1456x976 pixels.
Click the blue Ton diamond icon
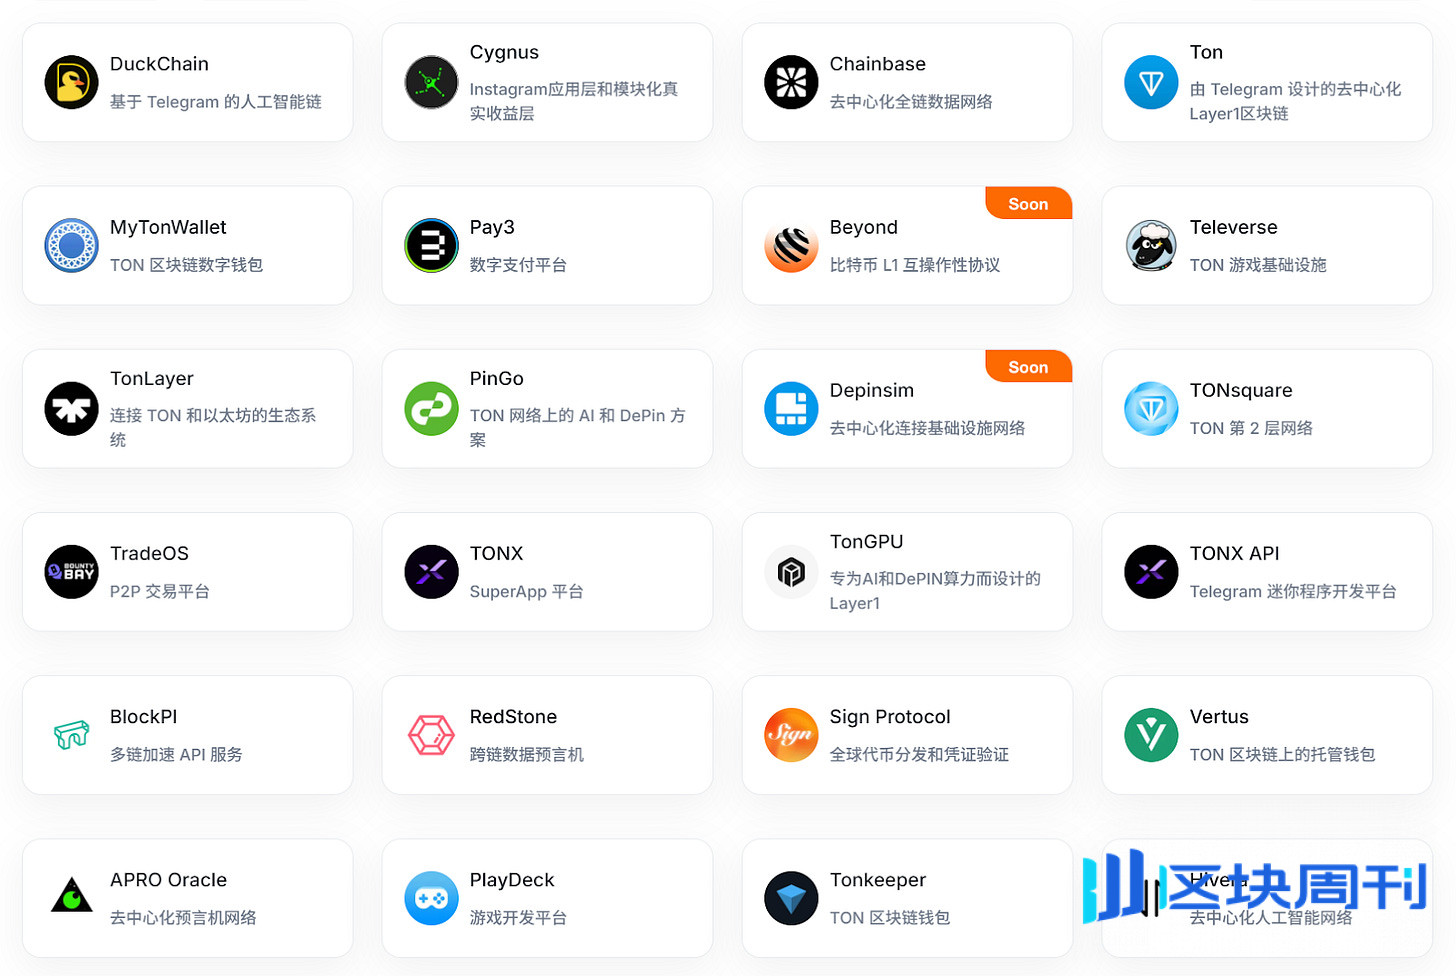(1151, 82)
